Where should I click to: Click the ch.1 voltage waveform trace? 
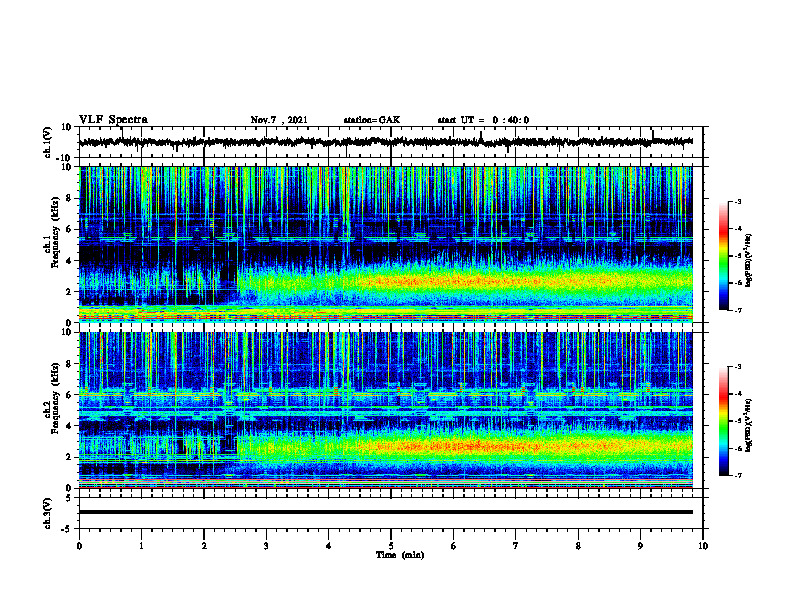(x=385, y=142)
